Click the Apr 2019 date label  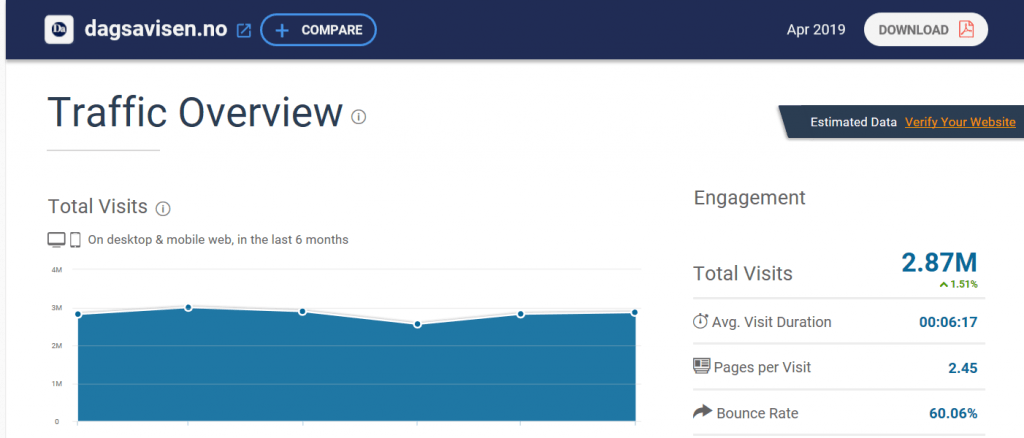[x=816, y=30]
